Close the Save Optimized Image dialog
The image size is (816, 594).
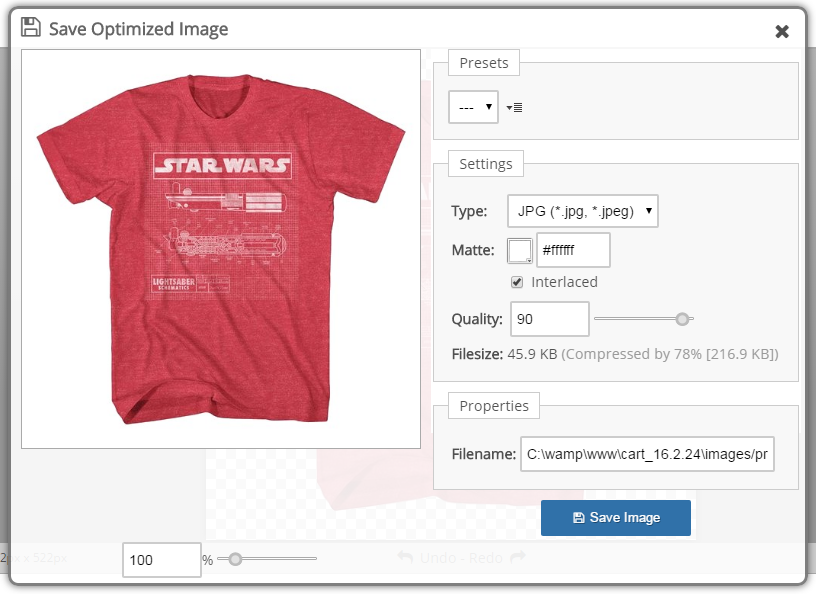tap(783, 31)
